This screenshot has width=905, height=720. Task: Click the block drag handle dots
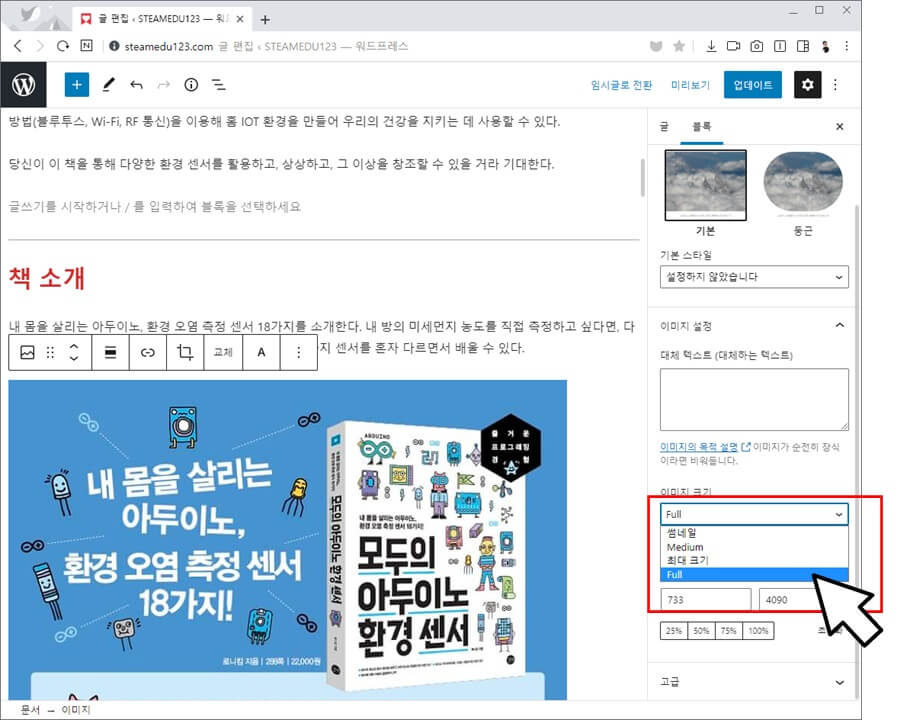(50, 352)
